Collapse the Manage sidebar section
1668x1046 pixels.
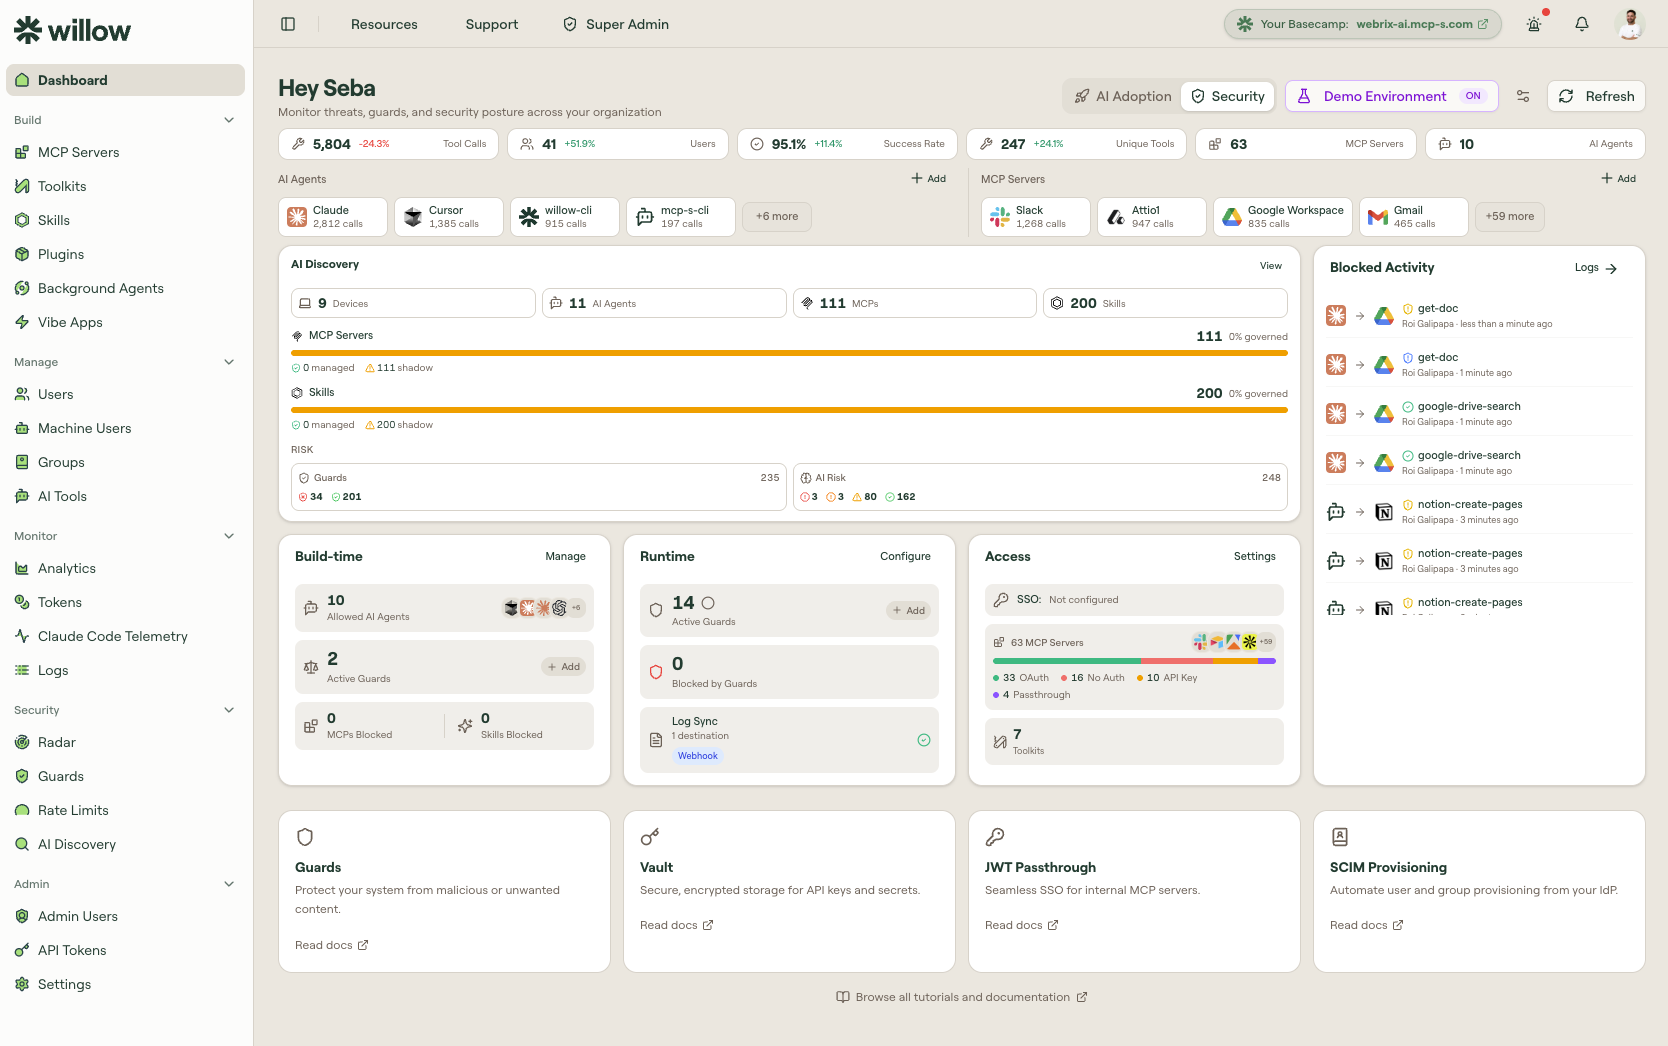click(x=229, y=362)
